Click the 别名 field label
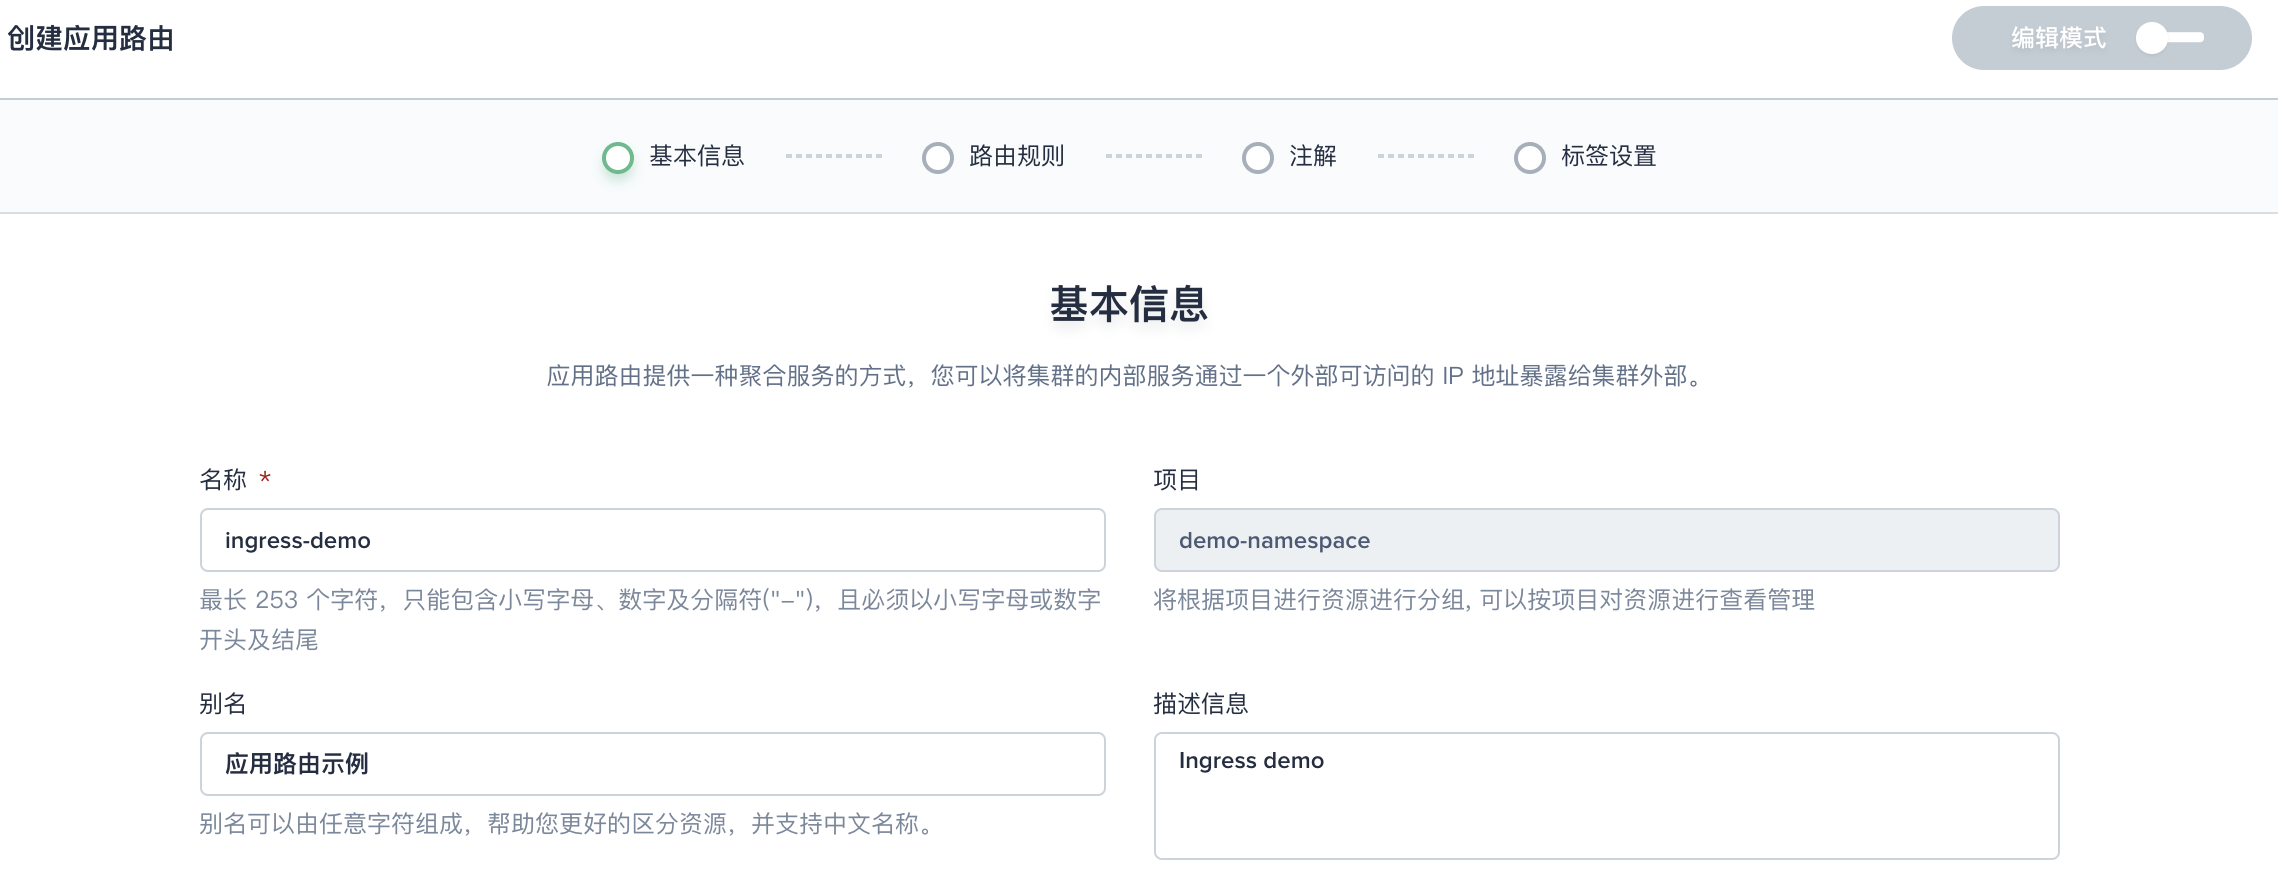 coord(223,704)
